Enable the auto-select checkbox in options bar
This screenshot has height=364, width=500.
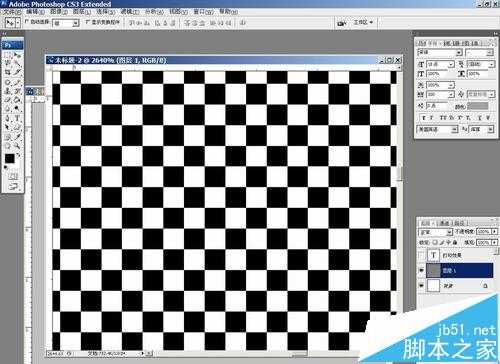pos(27,22)
